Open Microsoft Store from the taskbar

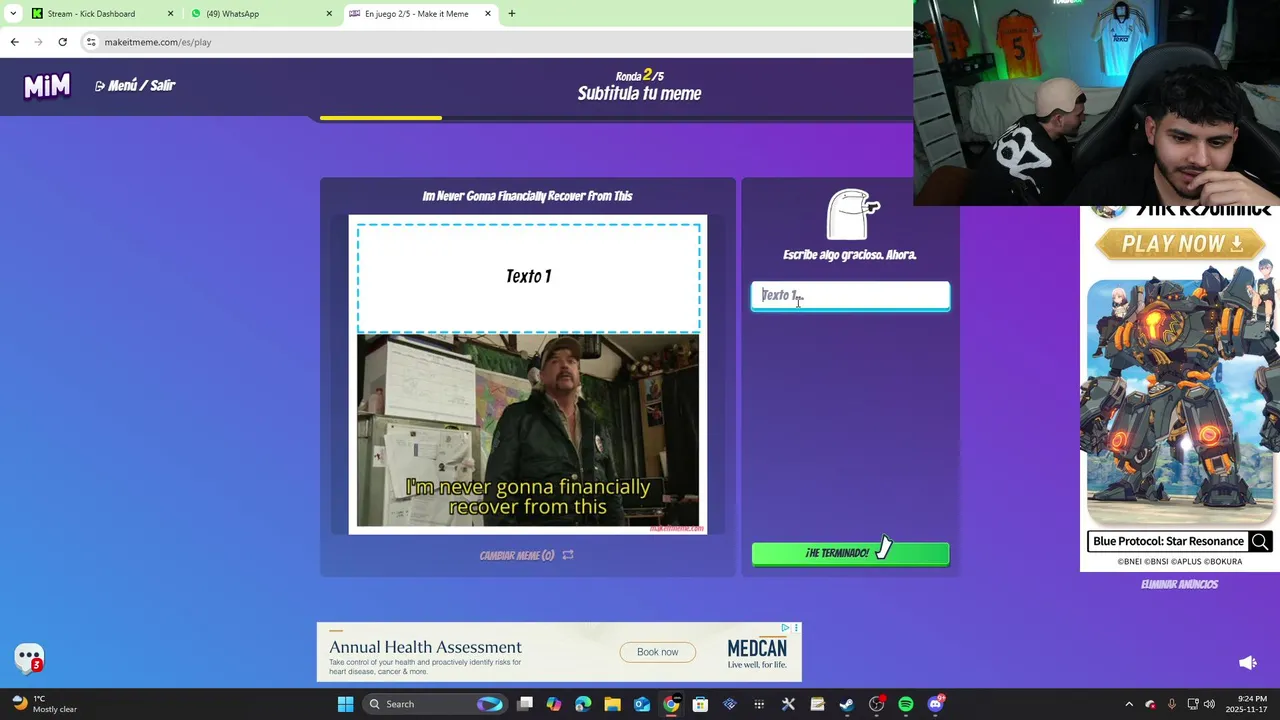(700, 704)
